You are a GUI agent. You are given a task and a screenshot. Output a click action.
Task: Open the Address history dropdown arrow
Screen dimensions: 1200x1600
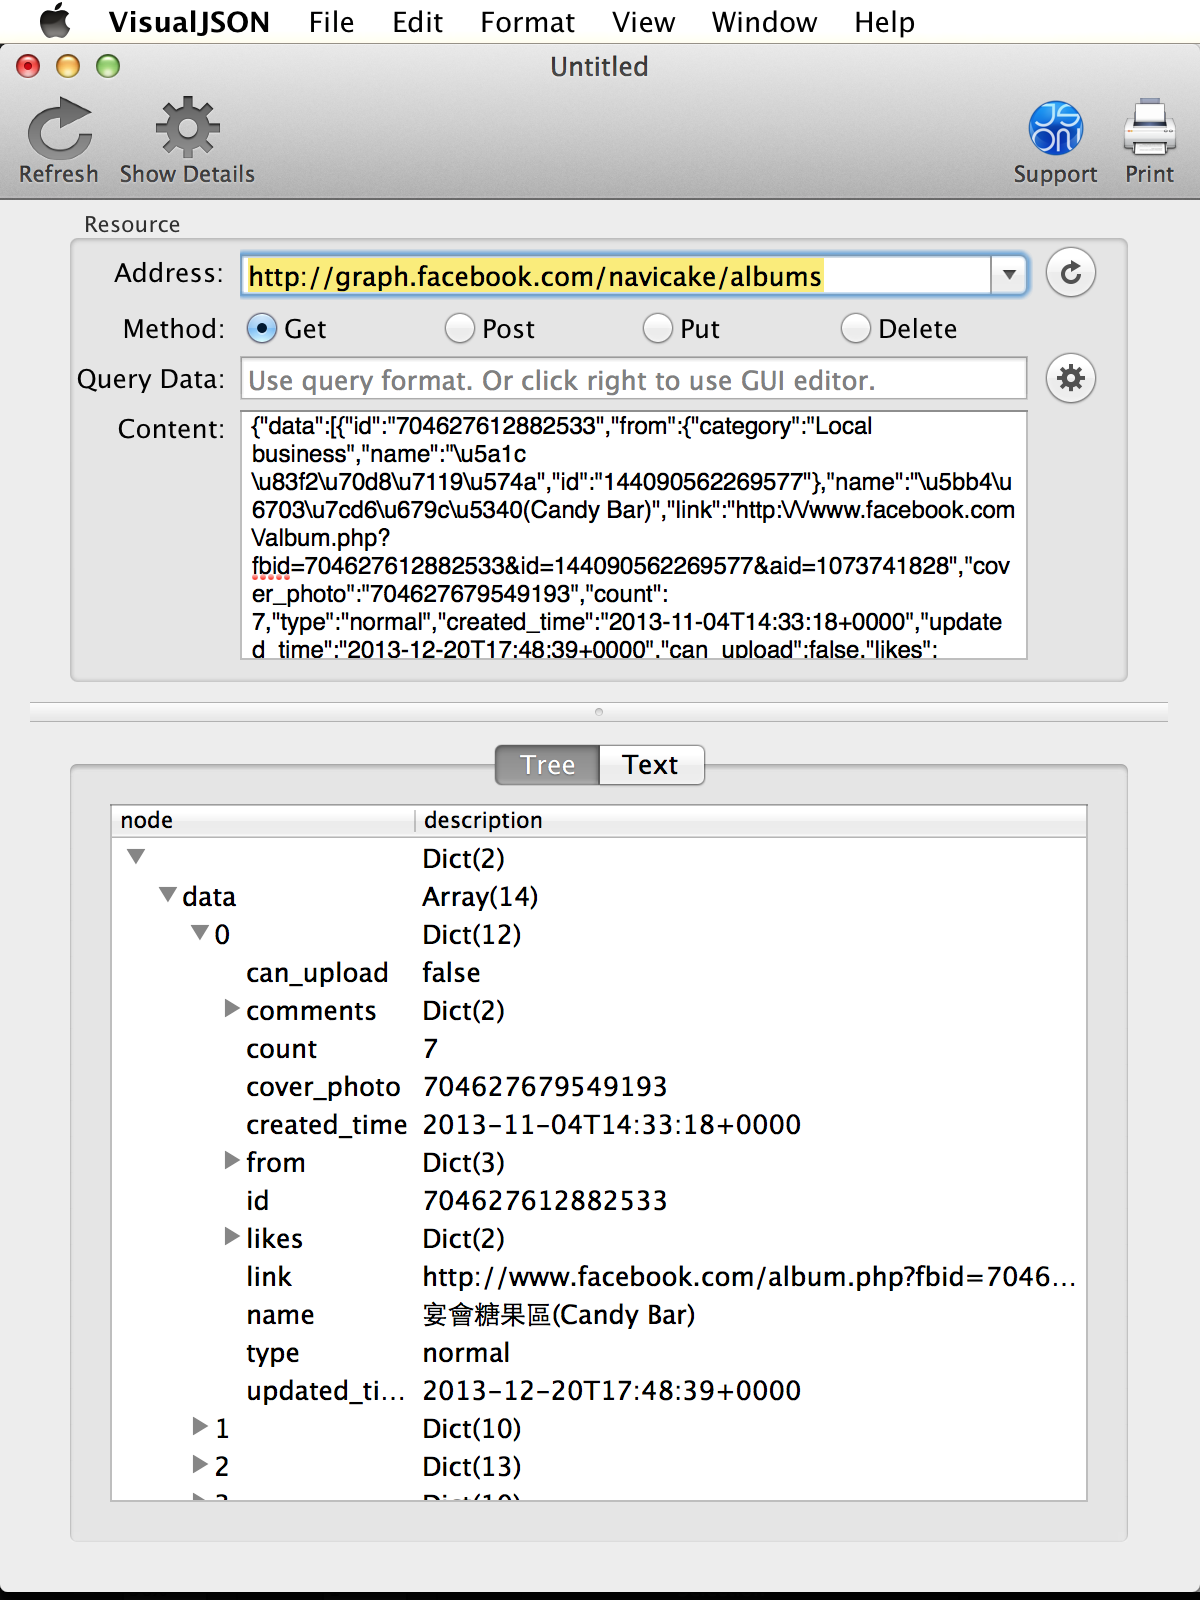(x=1008, y=274)
